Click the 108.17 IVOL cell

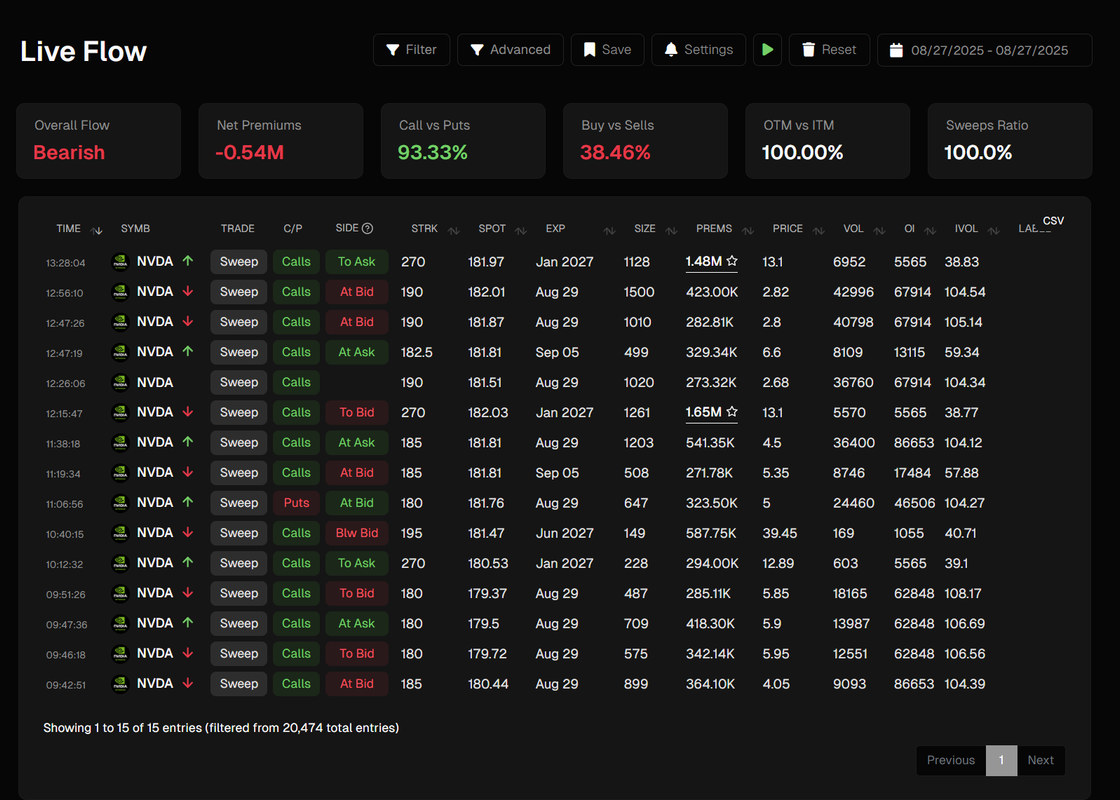click(963, 594)
